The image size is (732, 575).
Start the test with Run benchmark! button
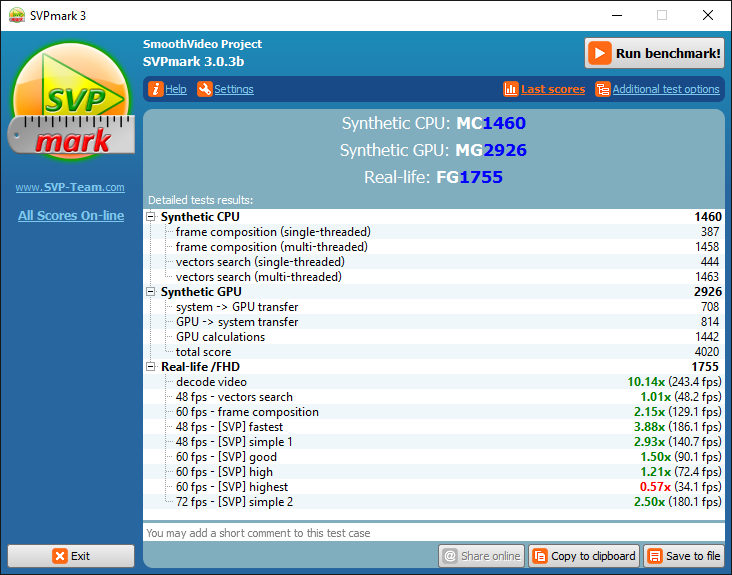point(655,53)
